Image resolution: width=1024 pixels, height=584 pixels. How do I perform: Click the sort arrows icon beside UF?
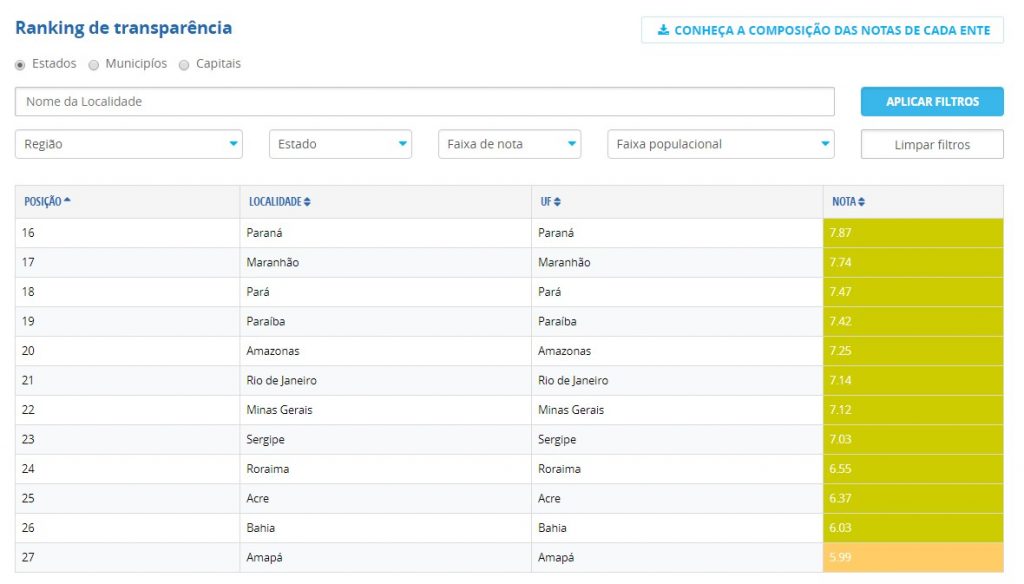[557, 202]
